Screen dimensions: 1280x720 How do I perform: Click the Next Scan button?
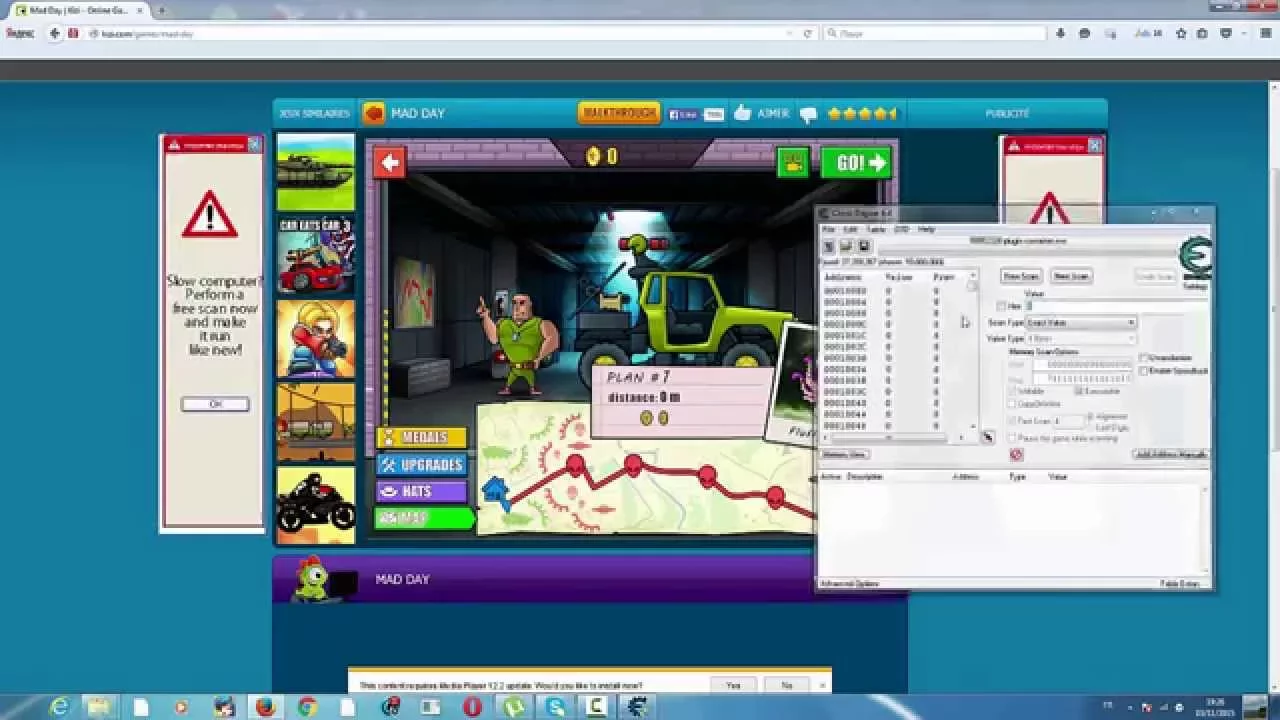tap(1071, 276)
